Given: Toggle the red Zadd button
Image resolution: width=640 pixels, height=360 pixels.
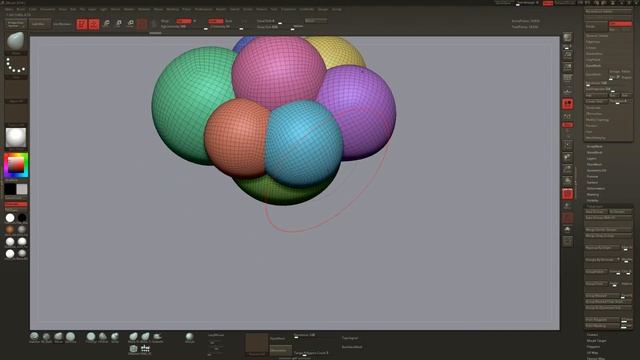Looking at the screenshot, I should (216, 21).
